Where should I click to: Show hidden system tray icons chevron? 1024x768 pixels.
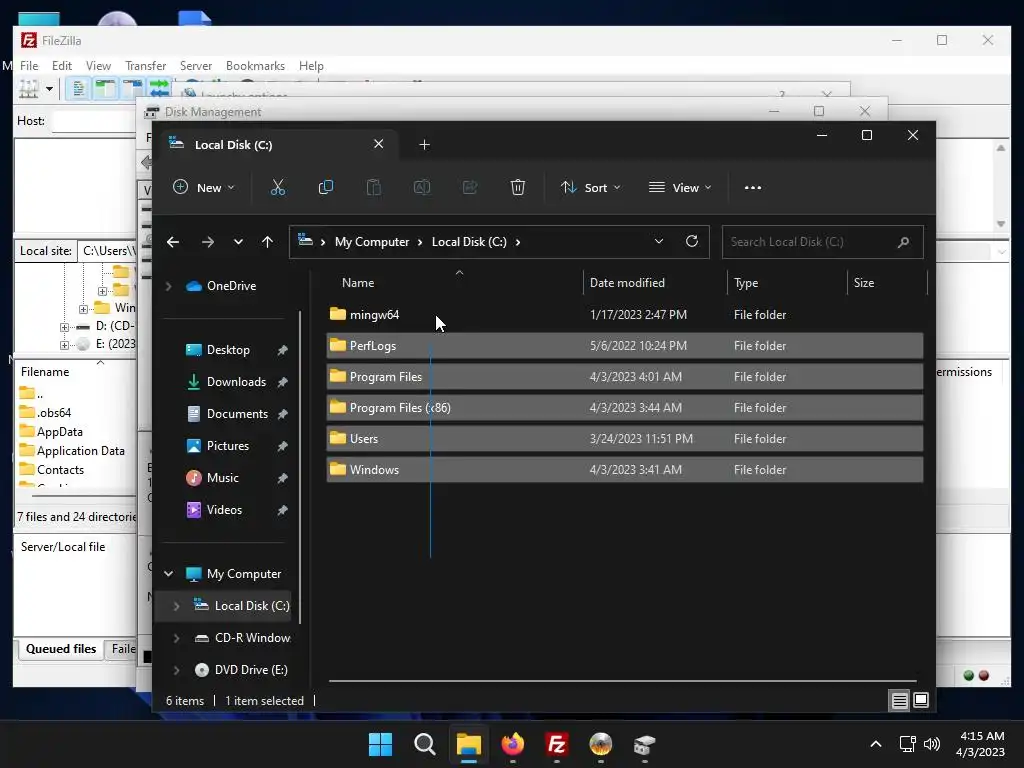pyautogui.click(x=876, y=744)
